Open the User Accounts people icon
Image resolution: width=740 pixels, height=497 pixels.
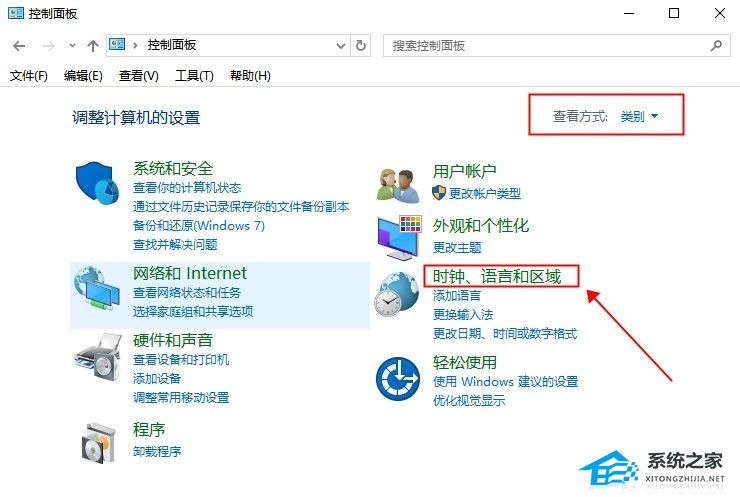tap(399, 186)
